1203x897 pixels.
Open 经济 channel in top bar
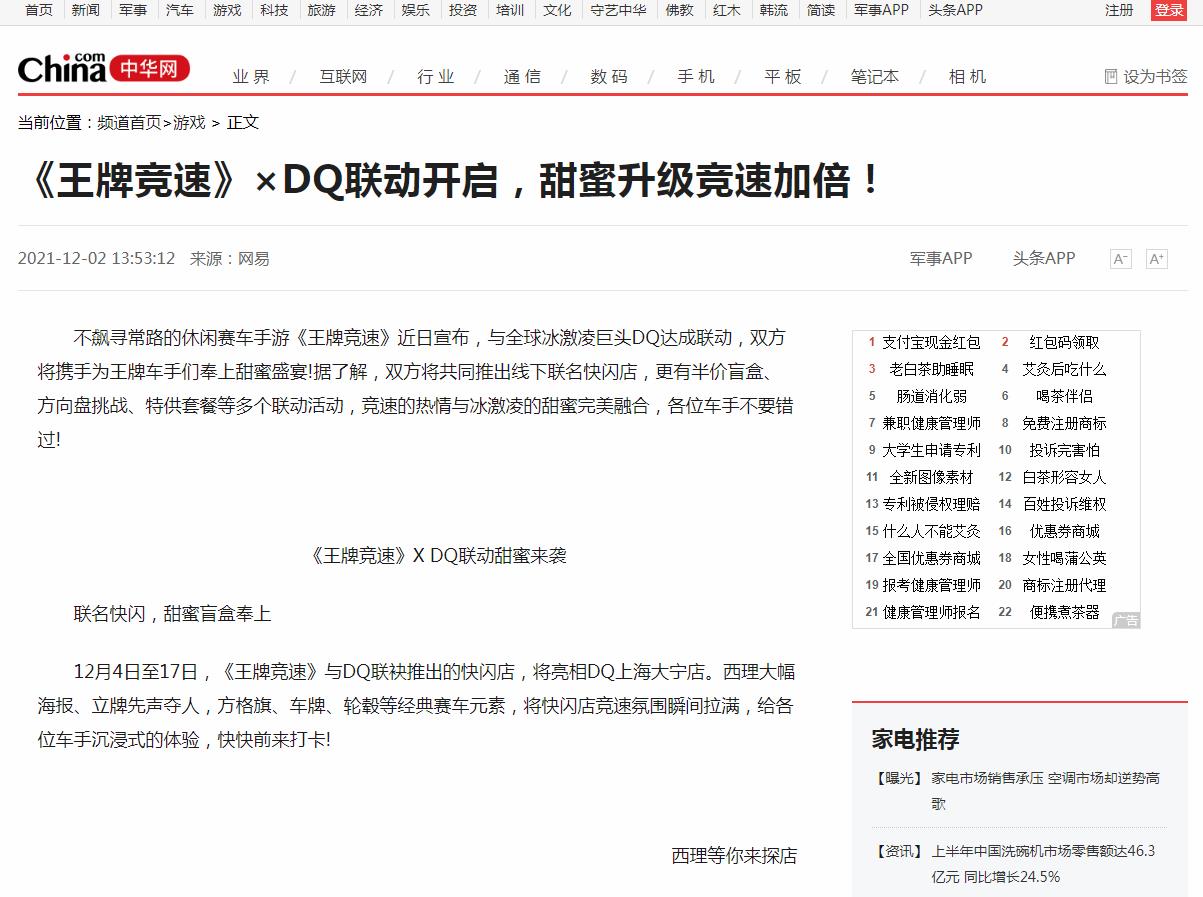[369, 10]
